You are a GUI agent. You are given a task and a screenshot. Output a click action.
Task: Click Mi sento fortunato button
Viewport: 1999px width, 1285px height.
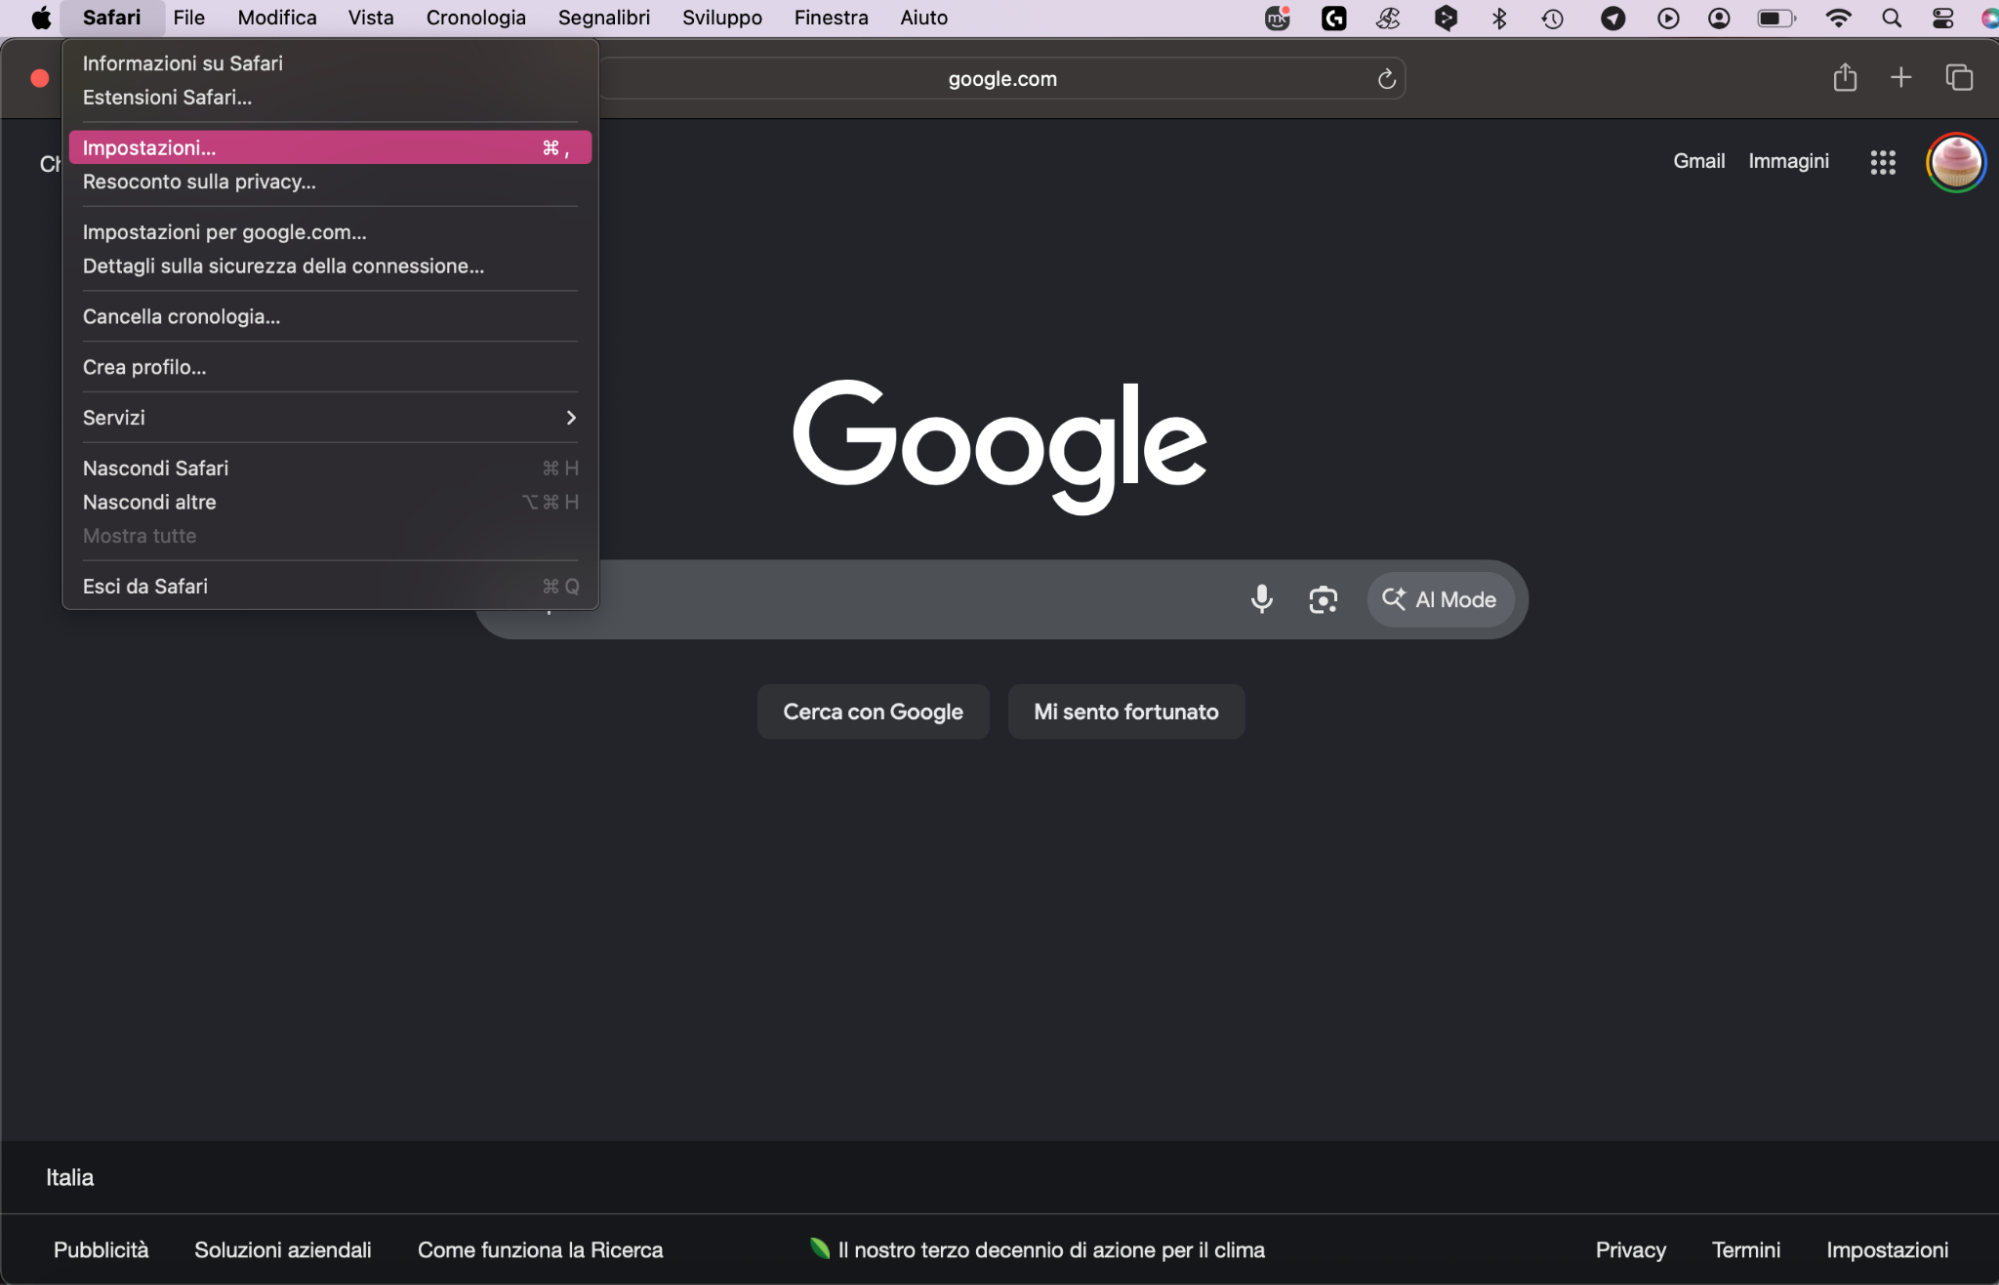point(1126,712)
